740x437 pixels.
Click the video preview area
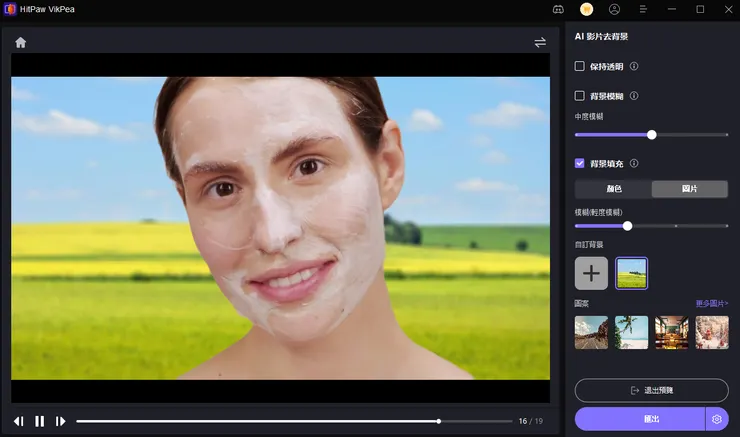280,228
